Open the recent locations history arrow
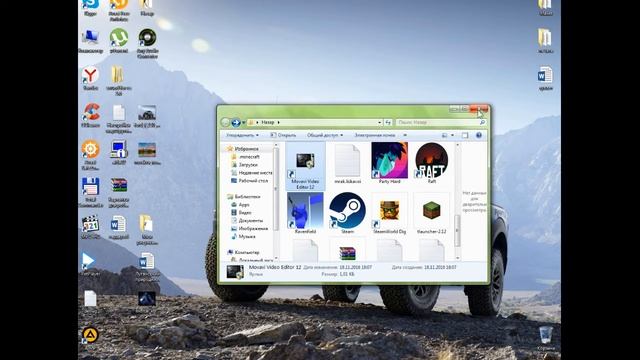 (244, 122)
